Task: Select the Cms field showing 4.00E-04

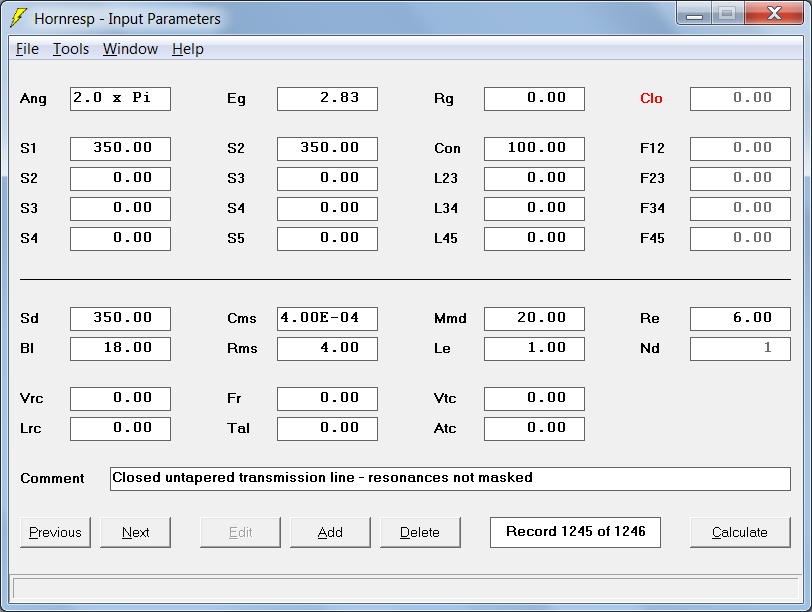Action: pos(327,319)
